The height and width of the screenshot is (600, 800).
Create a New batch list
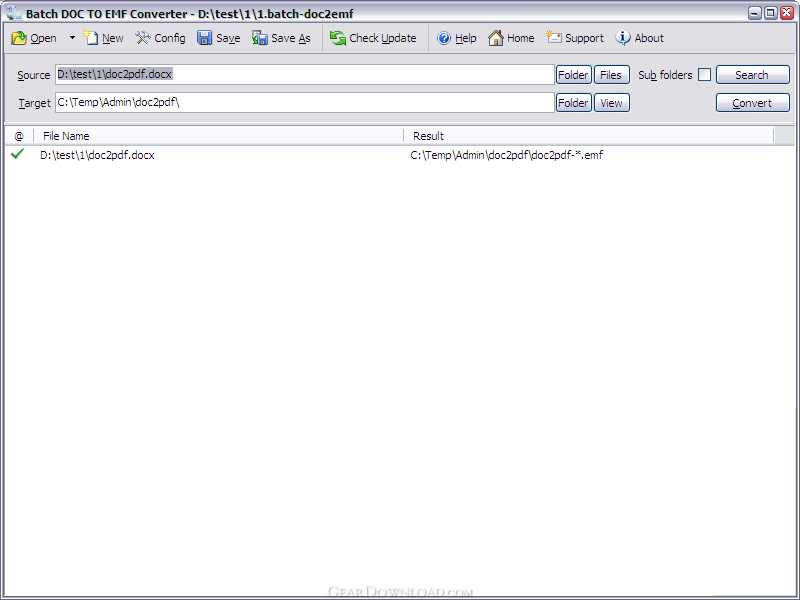104,38
